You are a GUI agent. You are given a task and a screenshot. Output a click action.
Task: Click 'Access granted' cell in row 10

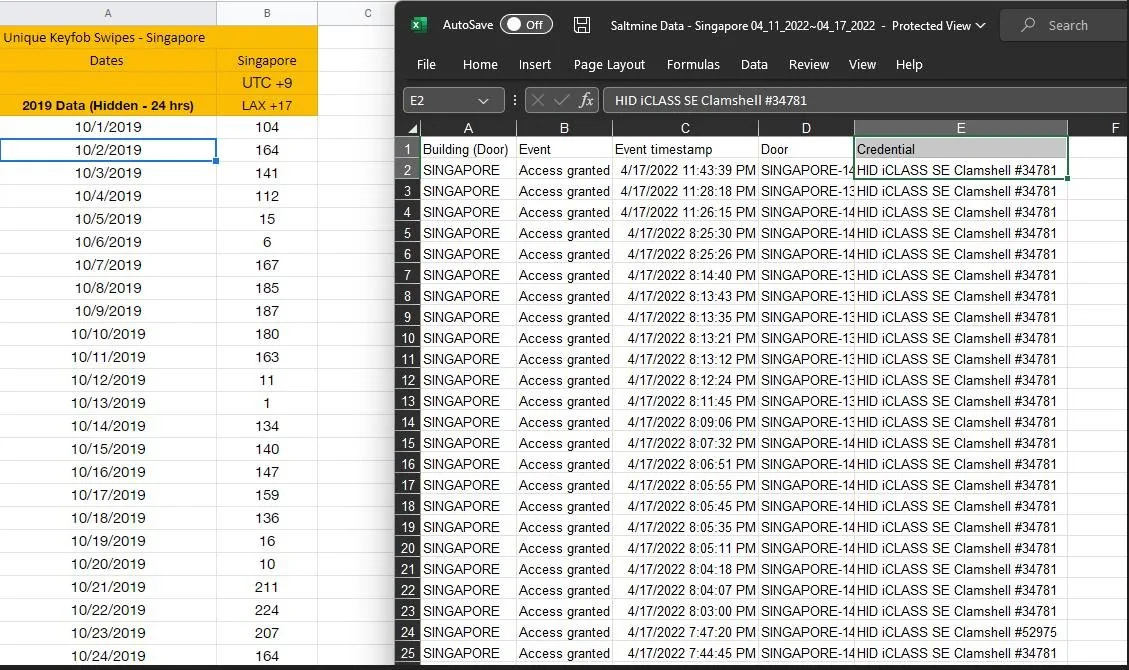[x=564, y=338]
